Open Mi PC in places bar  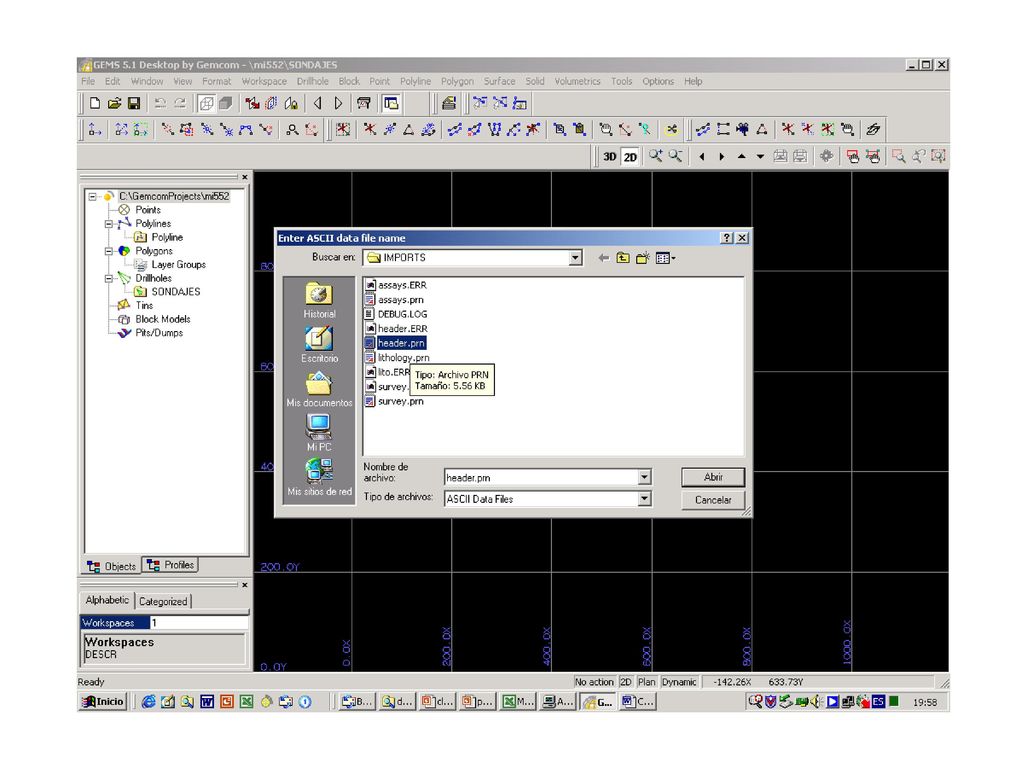point(319,434)
